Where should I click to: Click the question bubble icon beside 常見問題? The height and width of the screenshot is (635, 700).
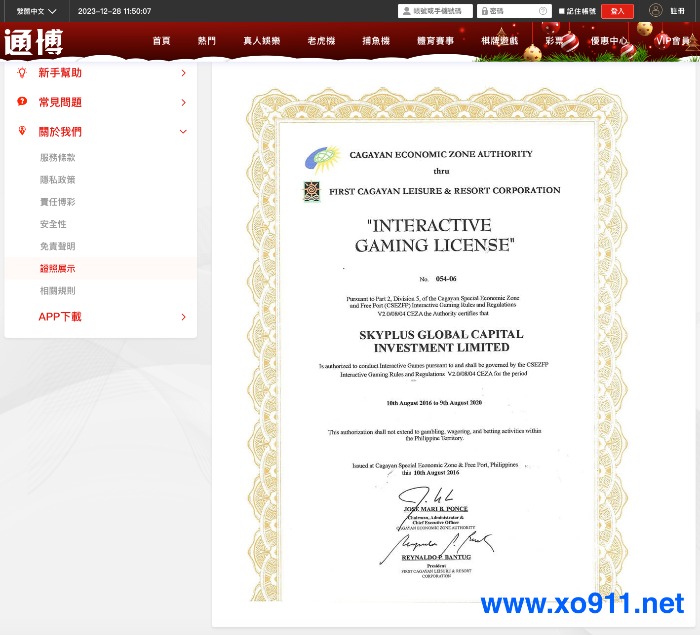(x=22, y=102)
